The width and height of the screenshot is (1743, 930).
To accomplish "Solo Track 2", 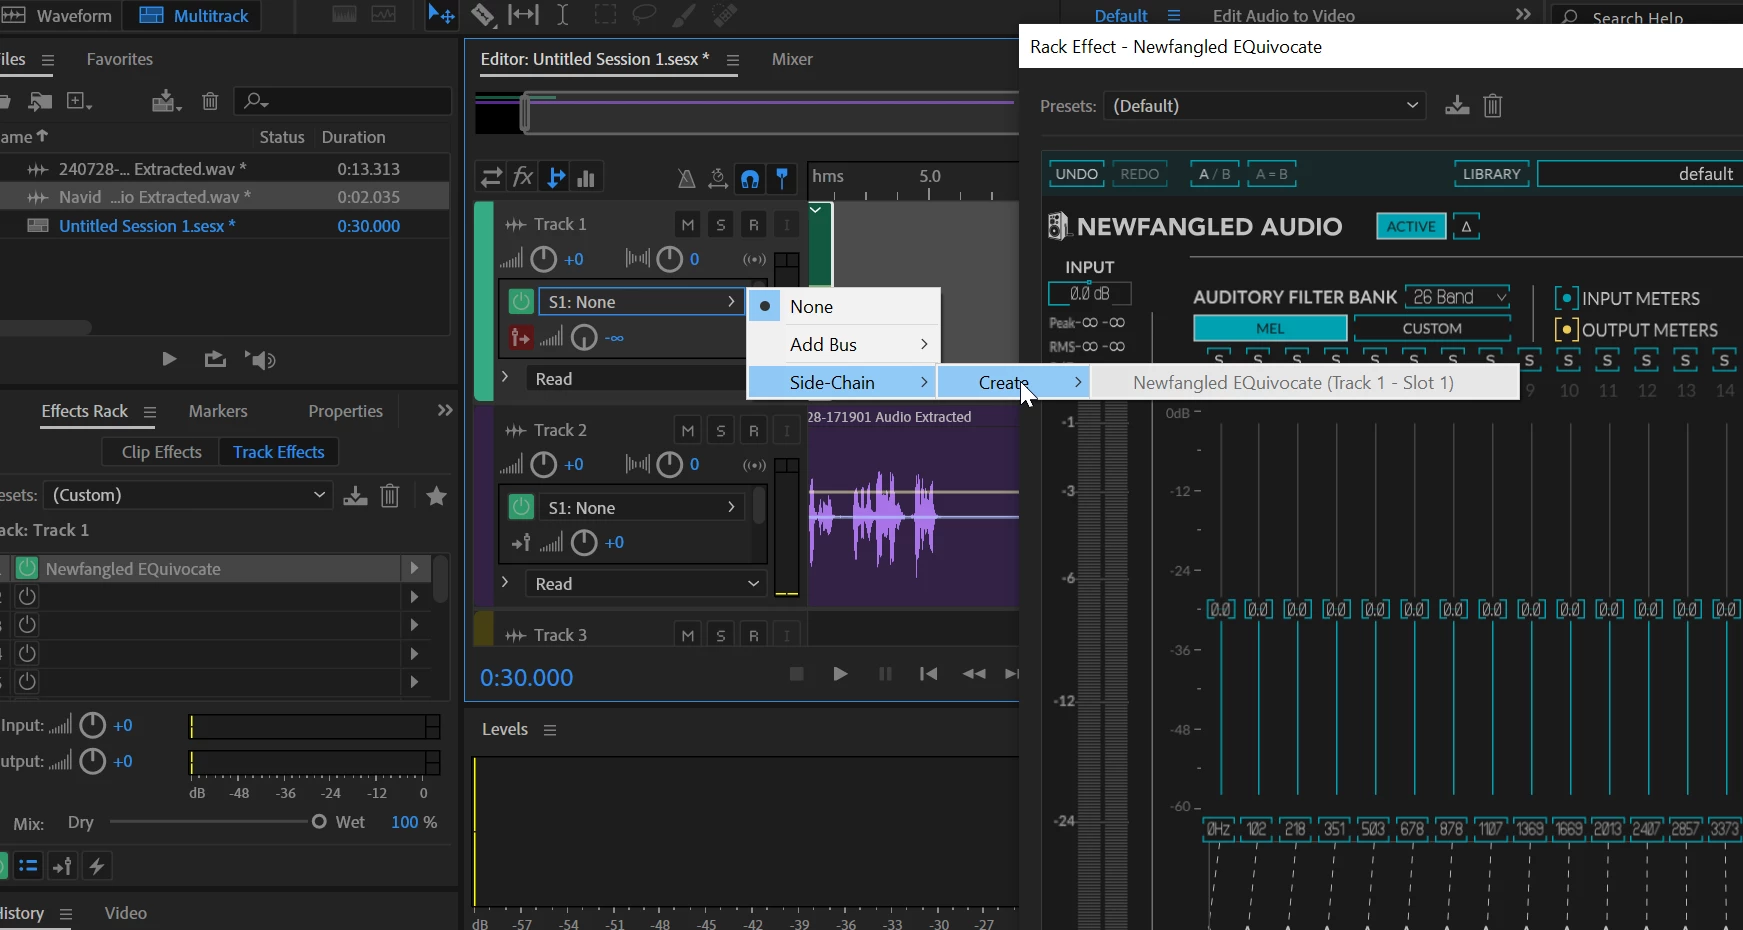I will pos(720,431).
